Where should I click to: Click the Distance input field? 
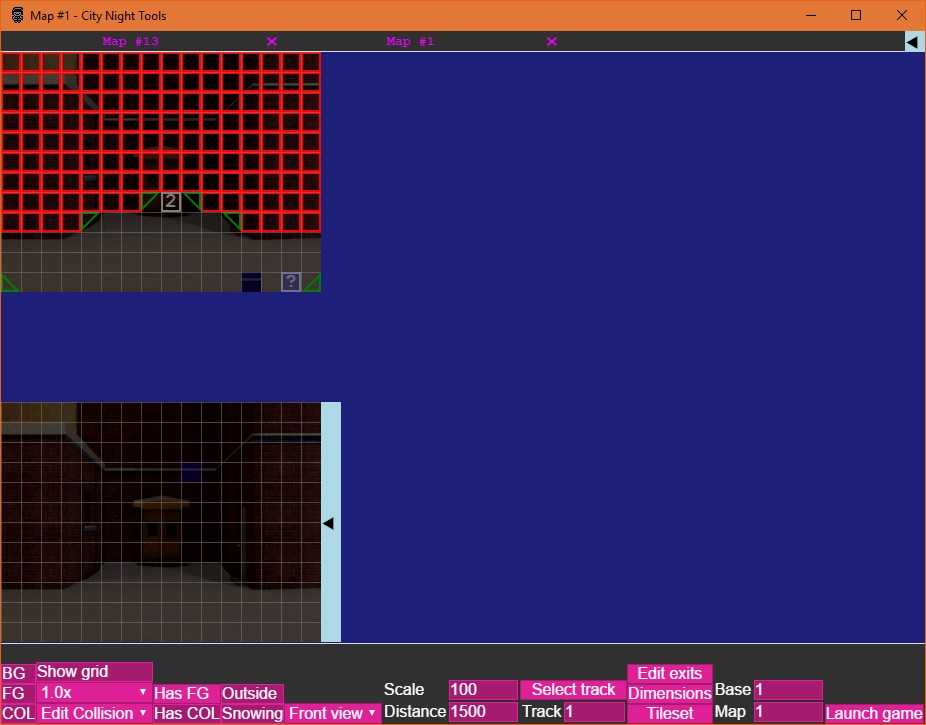coord(483,712)
